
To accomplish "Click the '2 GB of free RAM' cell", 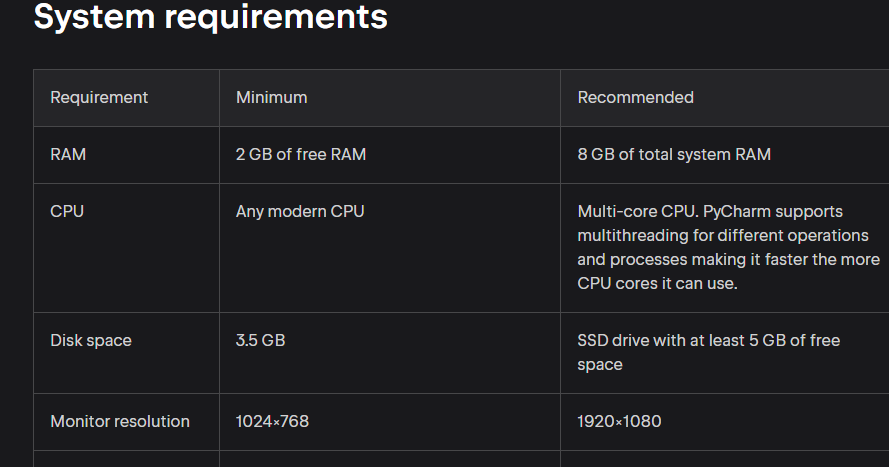I will click(300, 155).
